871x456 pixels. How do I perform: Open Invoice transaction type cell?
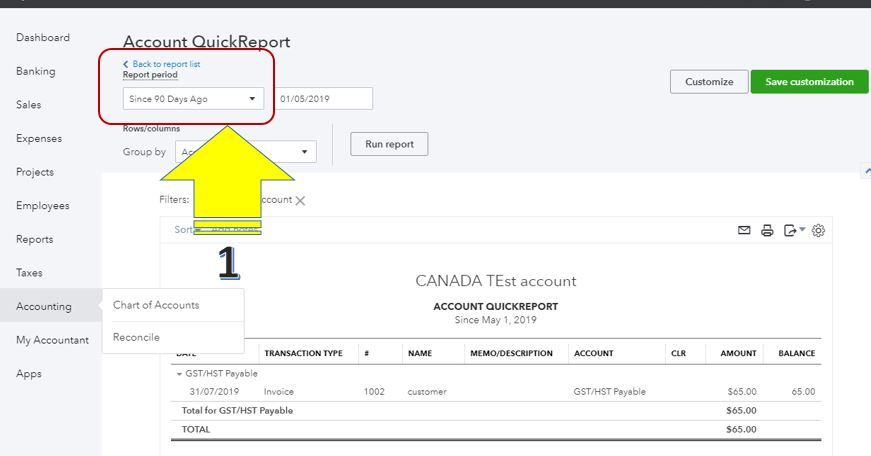click(x=279, y=392)
